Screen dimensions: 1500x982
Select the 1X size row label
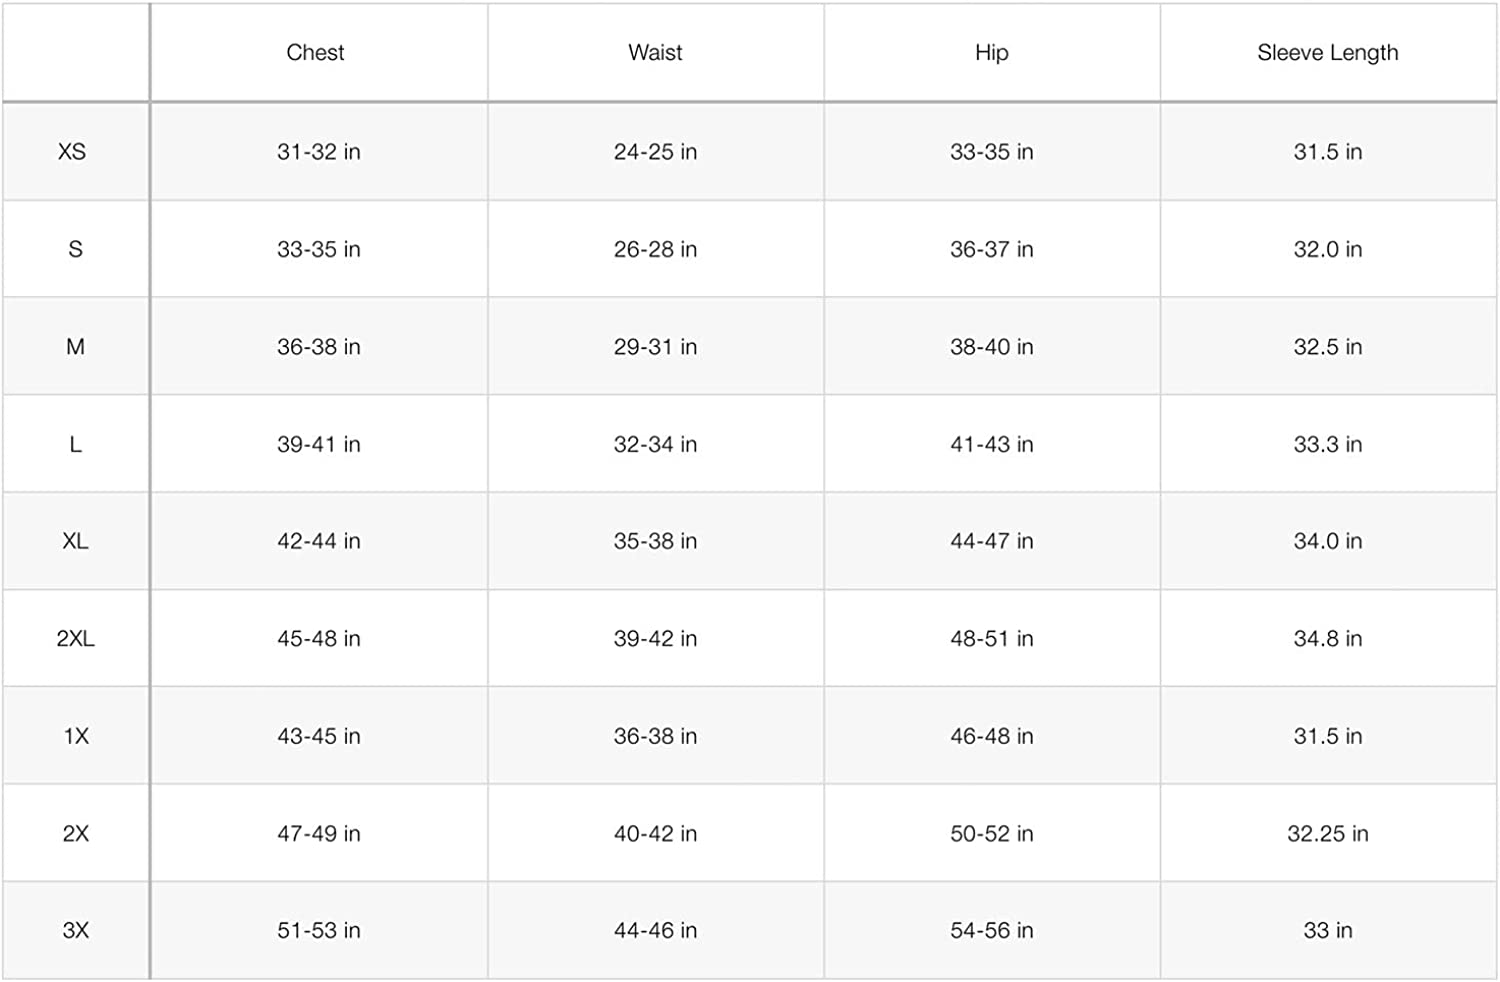(76, 736)
